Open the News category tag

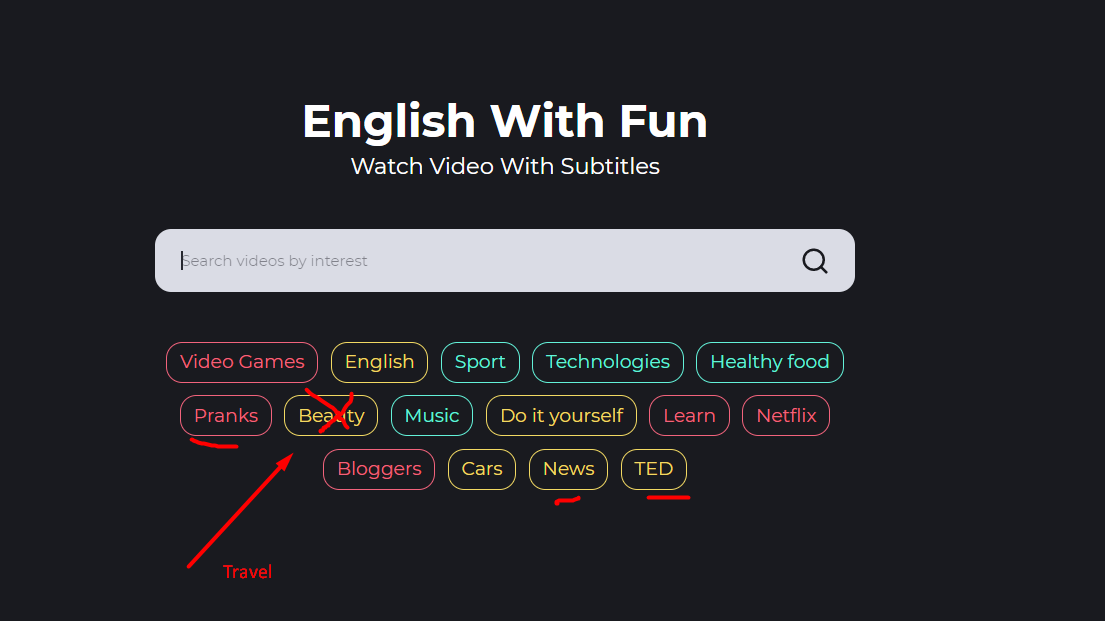tap(568, 469)
